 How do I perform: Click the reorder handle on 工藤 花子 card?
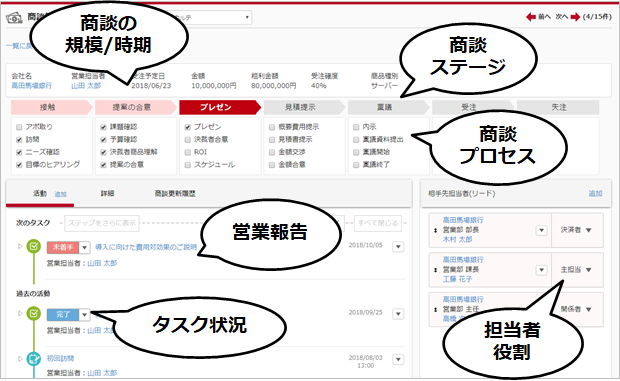click(435, 270)
